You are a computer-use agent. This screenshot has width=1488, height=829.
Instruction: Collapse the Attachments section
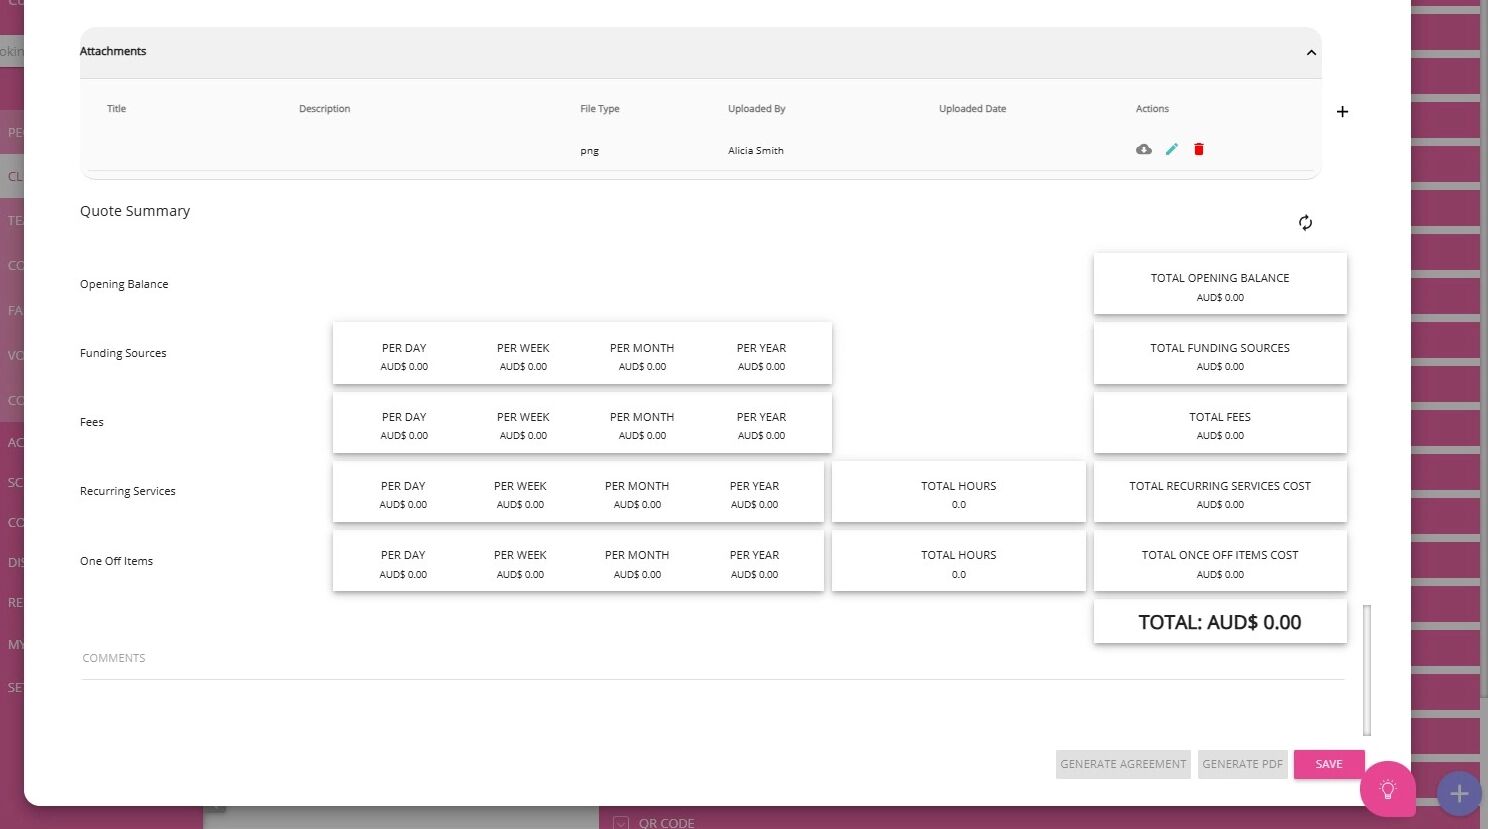click(1311, 52)
